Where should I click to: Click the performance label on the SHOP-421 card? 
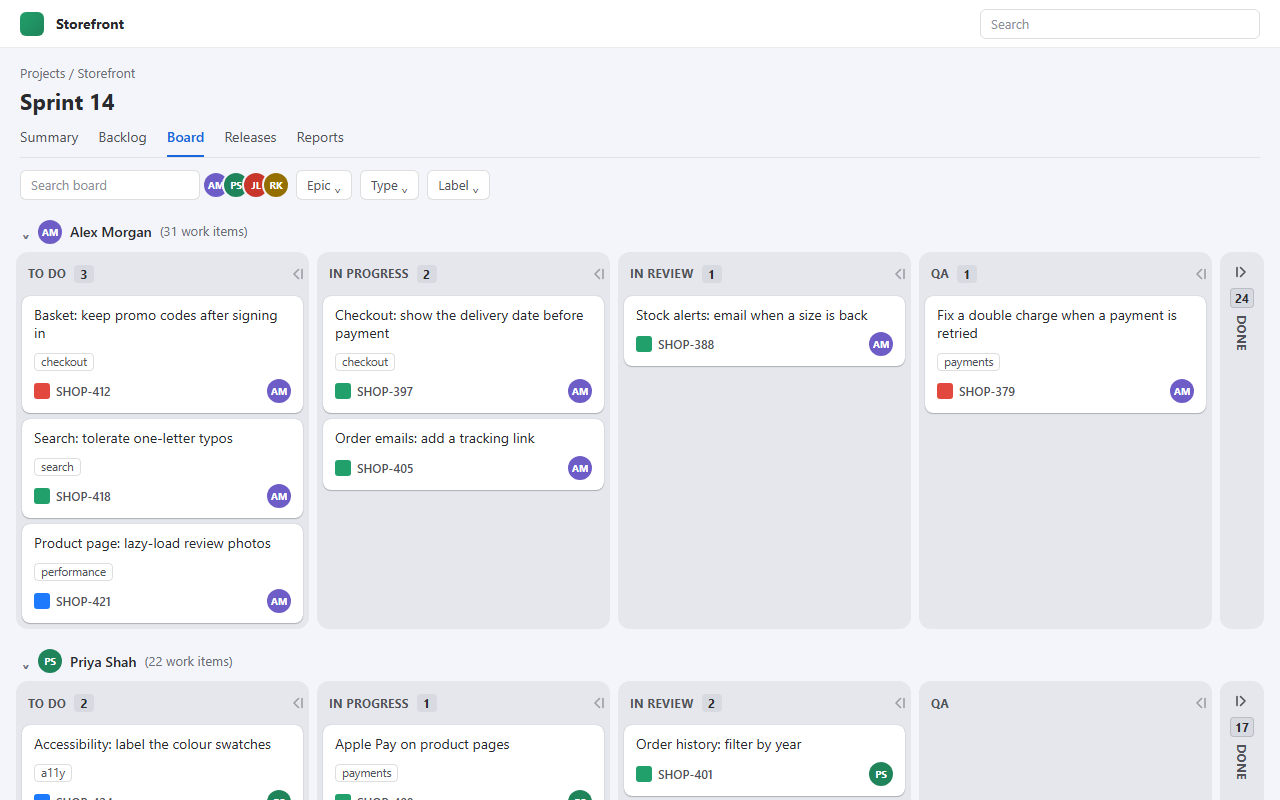(x=74, y=572)
